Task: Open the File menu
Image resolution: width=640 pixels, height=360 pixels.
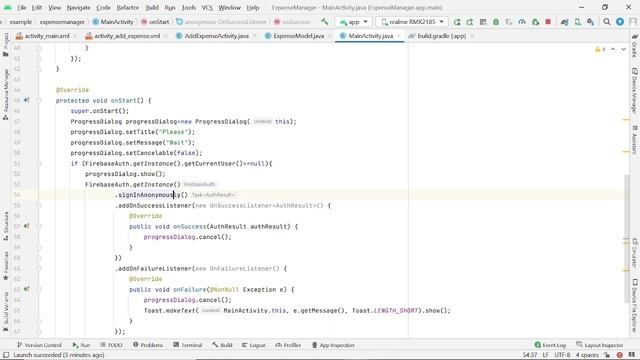Action: [x=21, y=7]
